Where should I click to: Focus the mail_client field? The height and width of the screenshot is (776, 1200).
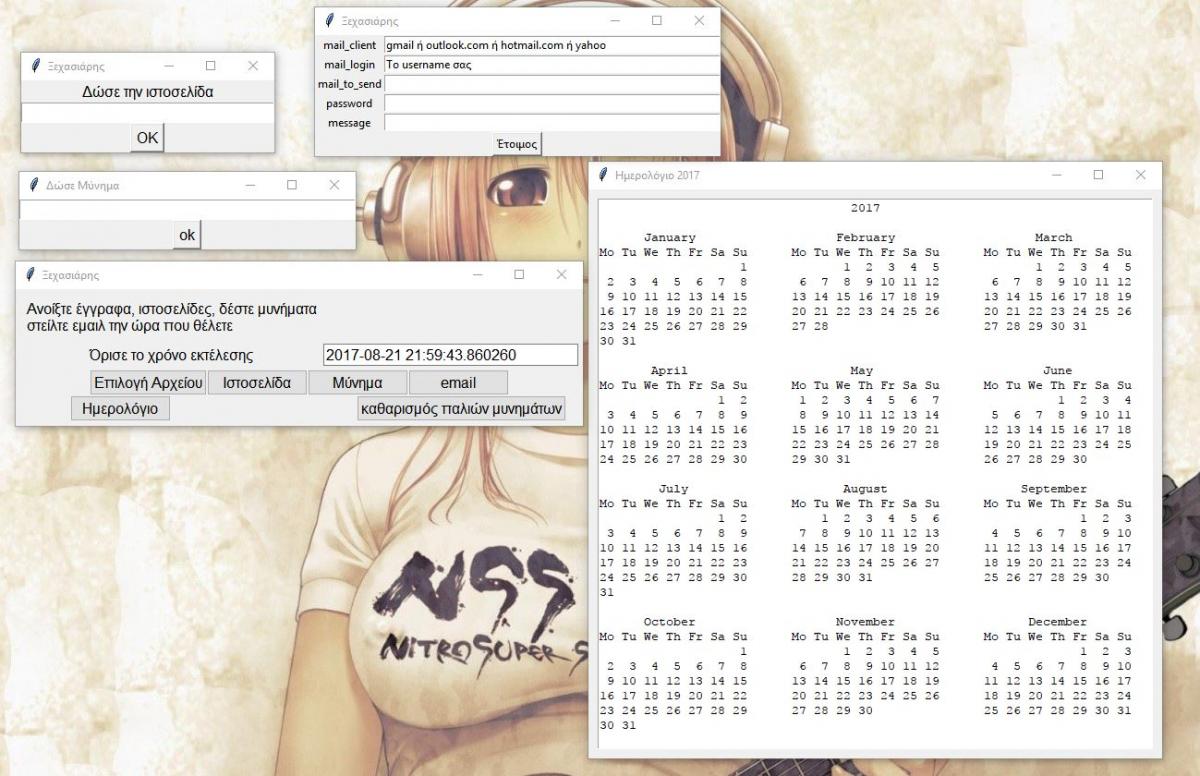click(x=551, y=45)
